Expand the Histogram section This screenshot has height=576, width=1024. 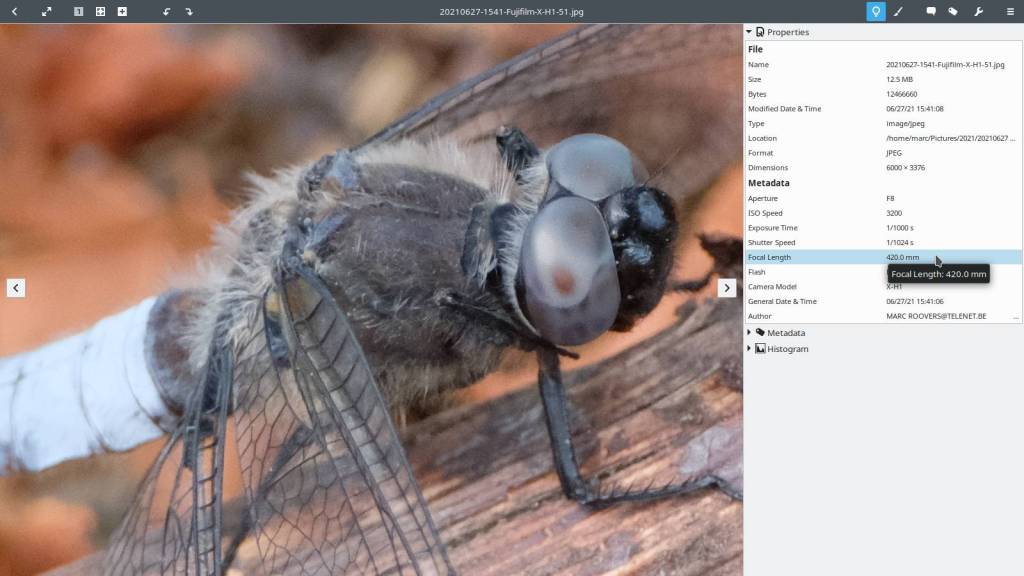point(749,349)
